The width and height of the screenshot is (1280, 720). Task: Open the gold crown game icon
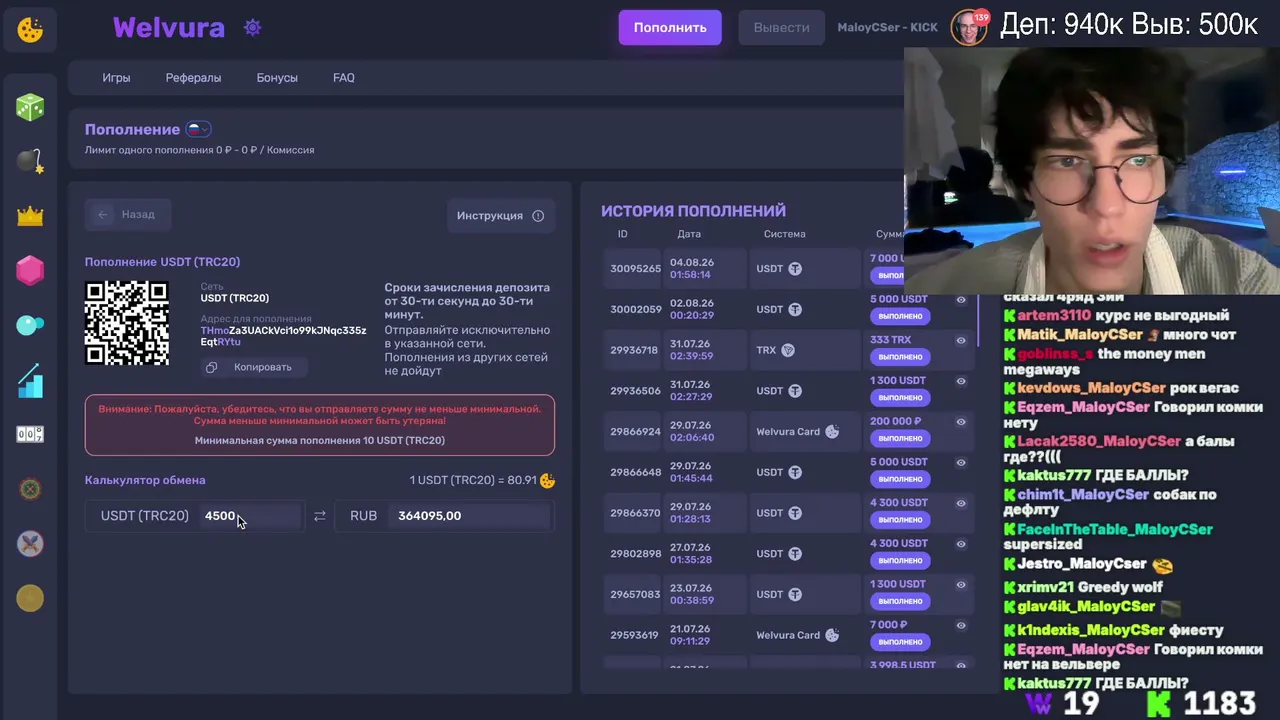pos(30,216)
